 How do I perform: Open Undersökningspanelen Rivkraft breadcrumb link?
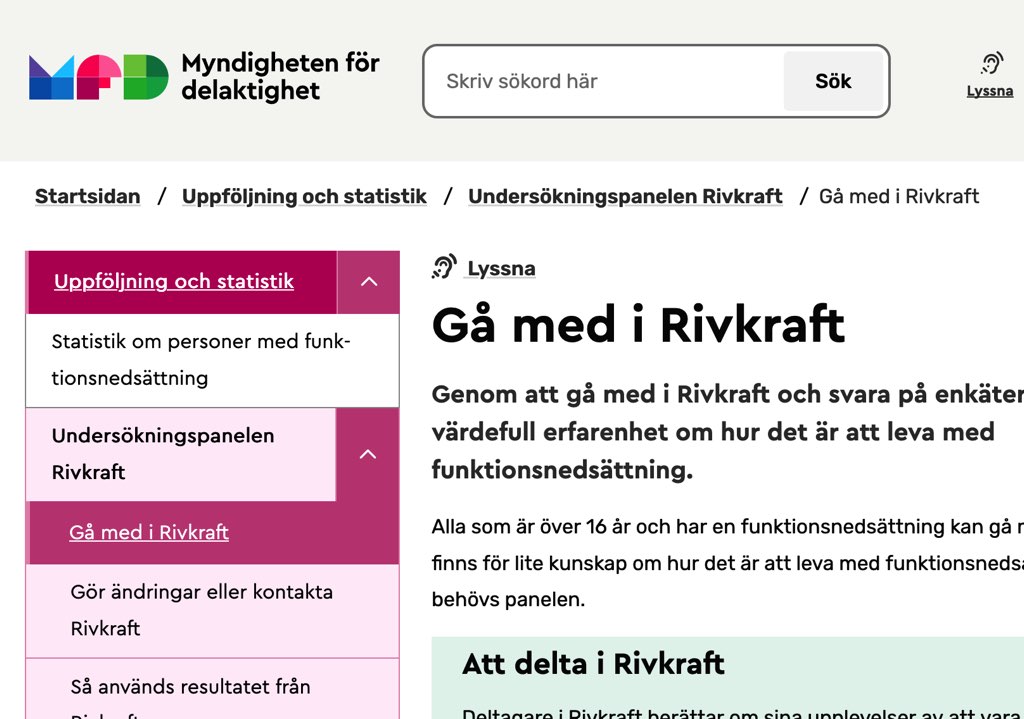pyautogui.click(x=625, y=196)
